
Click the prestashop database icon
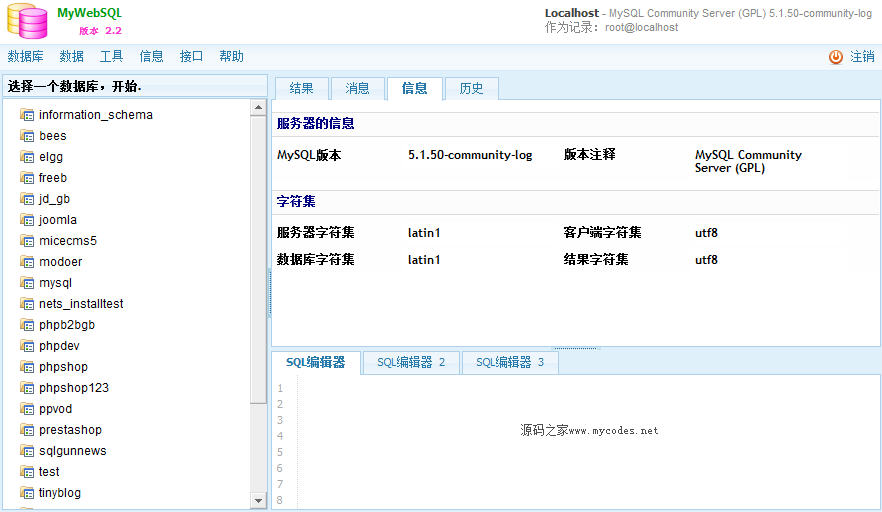point(27,430)
